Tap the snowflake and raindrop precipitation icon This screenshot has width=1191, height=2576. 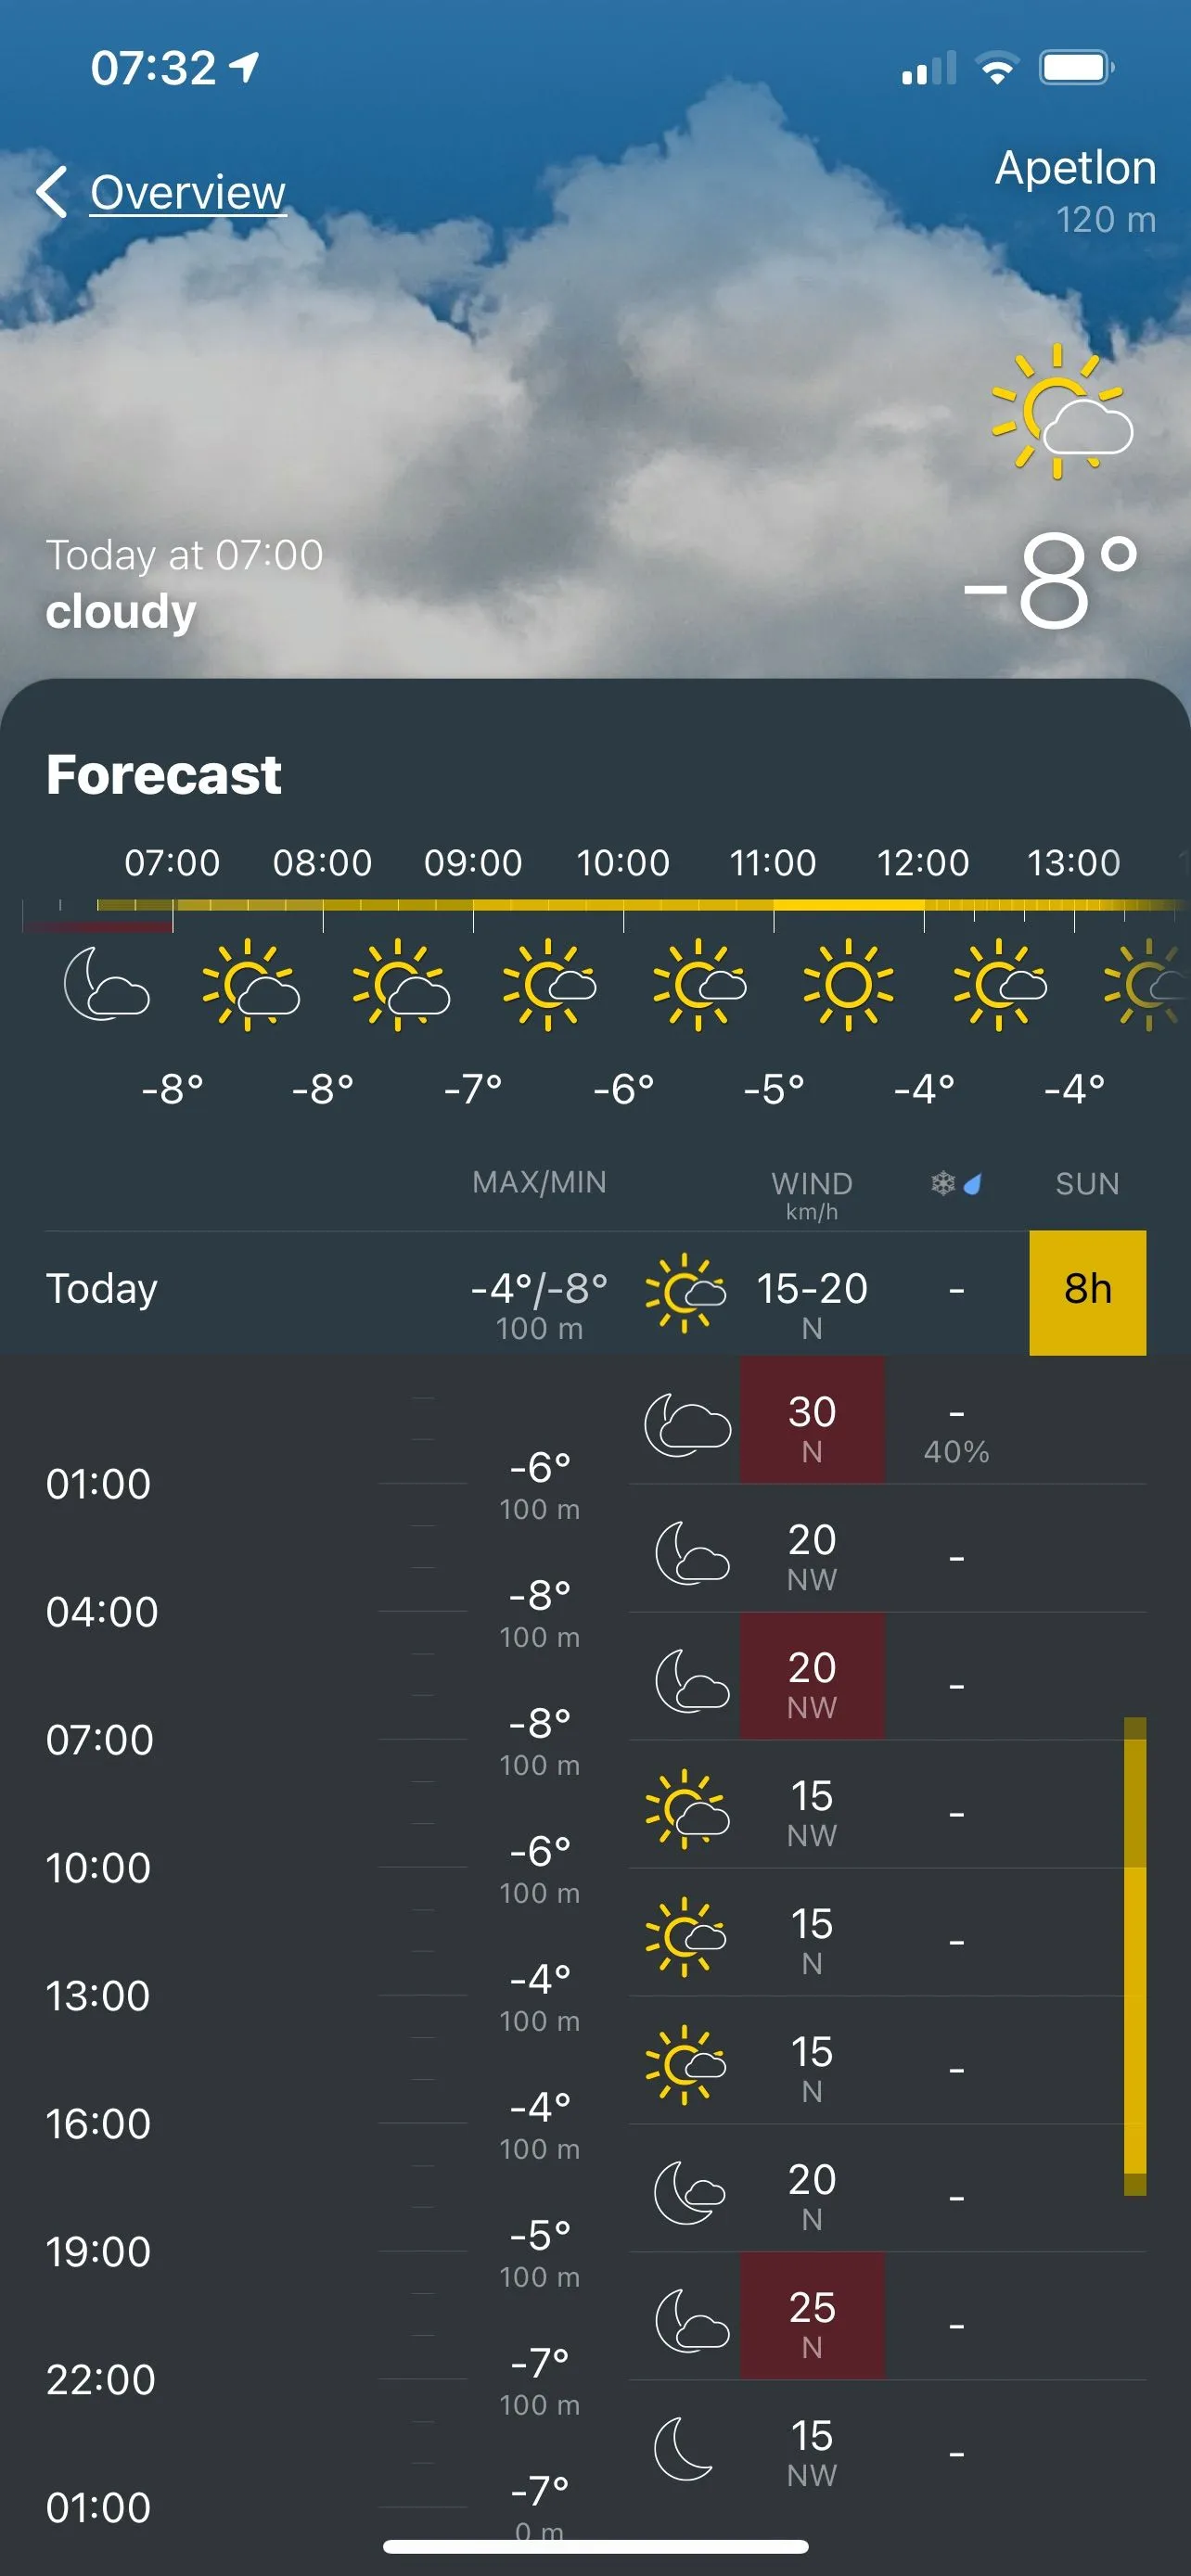coord(956,1184)
